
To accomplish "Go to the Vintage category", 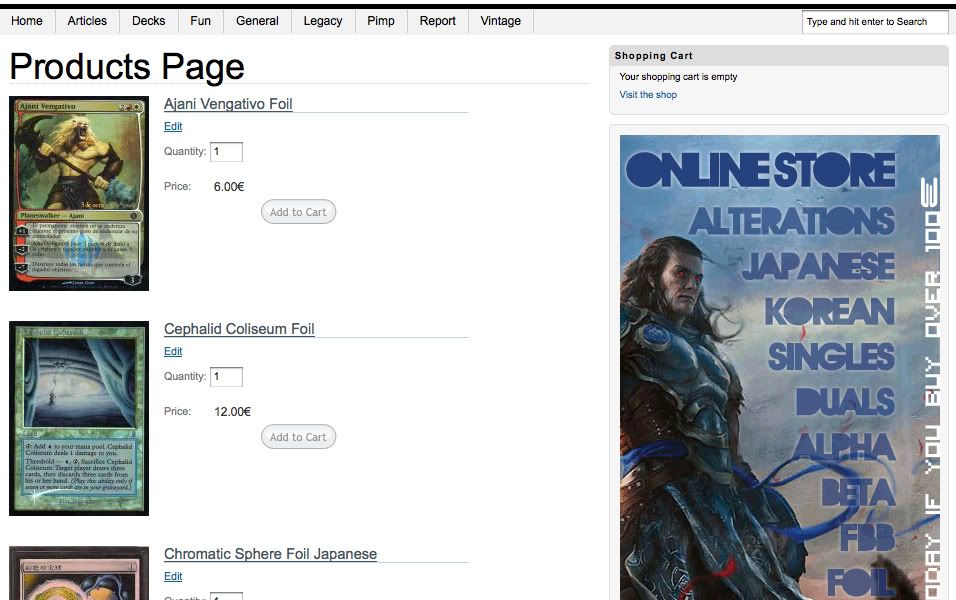I will [501, 21].
